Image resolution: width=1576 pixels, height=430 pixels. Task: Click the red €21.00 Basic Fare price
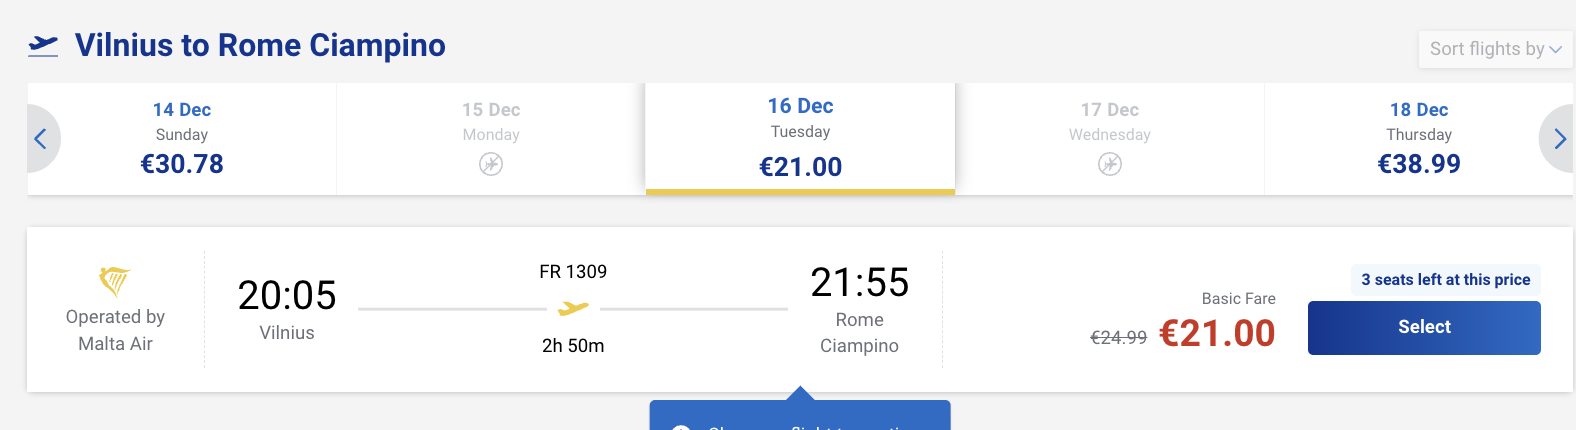tap(1217, 333)
